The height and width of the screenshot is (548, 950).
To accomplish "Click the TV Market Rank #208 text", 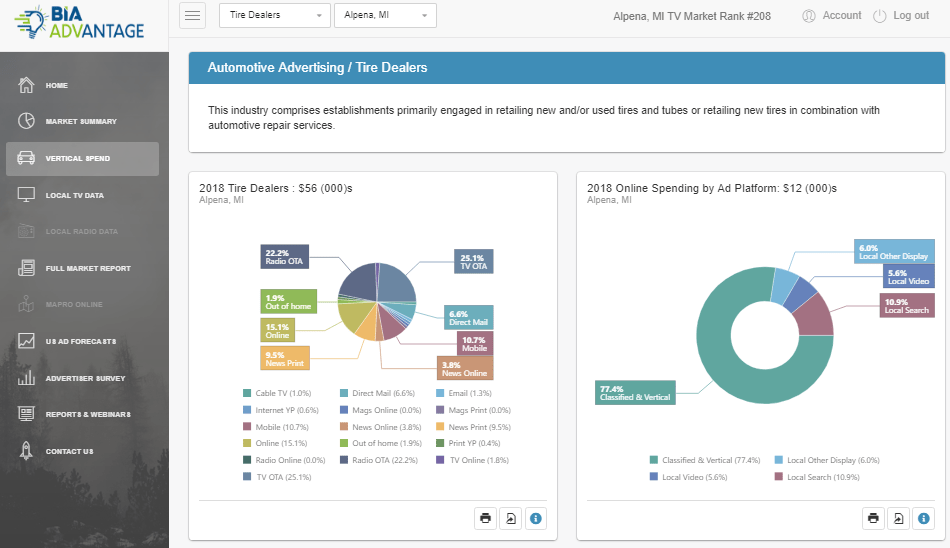I will pos(692,16).
